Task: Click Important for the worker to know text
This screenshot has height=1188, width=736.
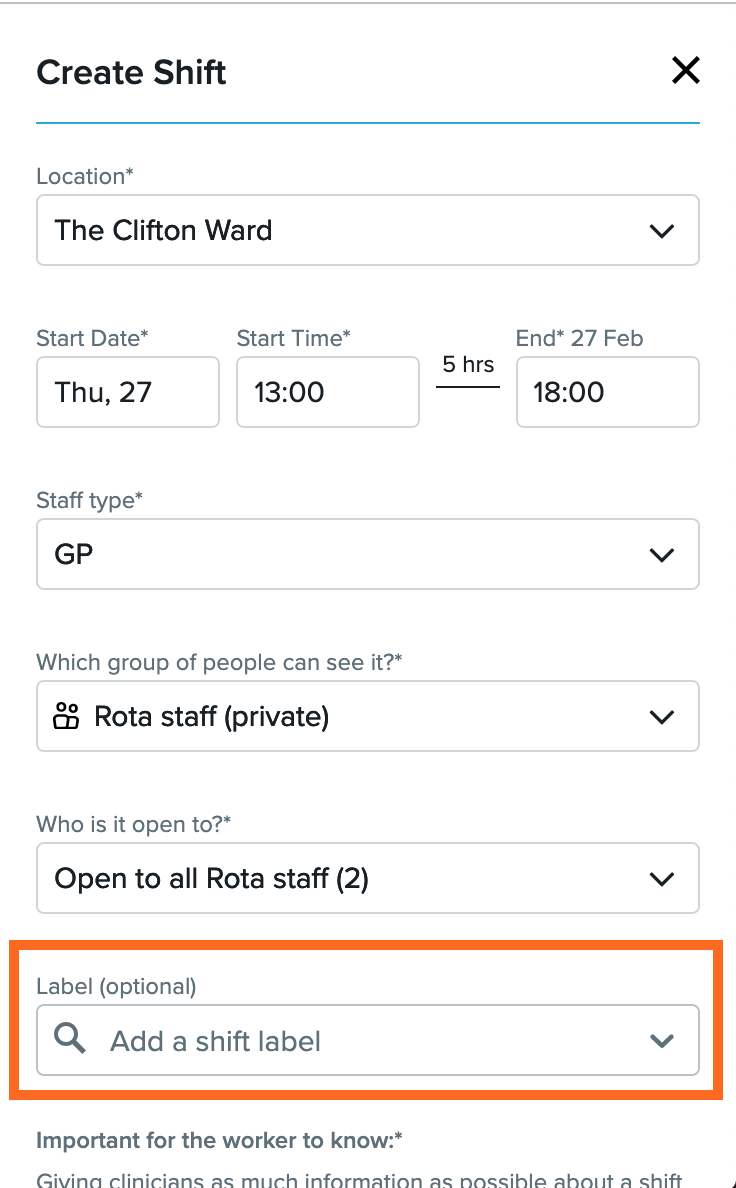Action: pos(219,1140)
